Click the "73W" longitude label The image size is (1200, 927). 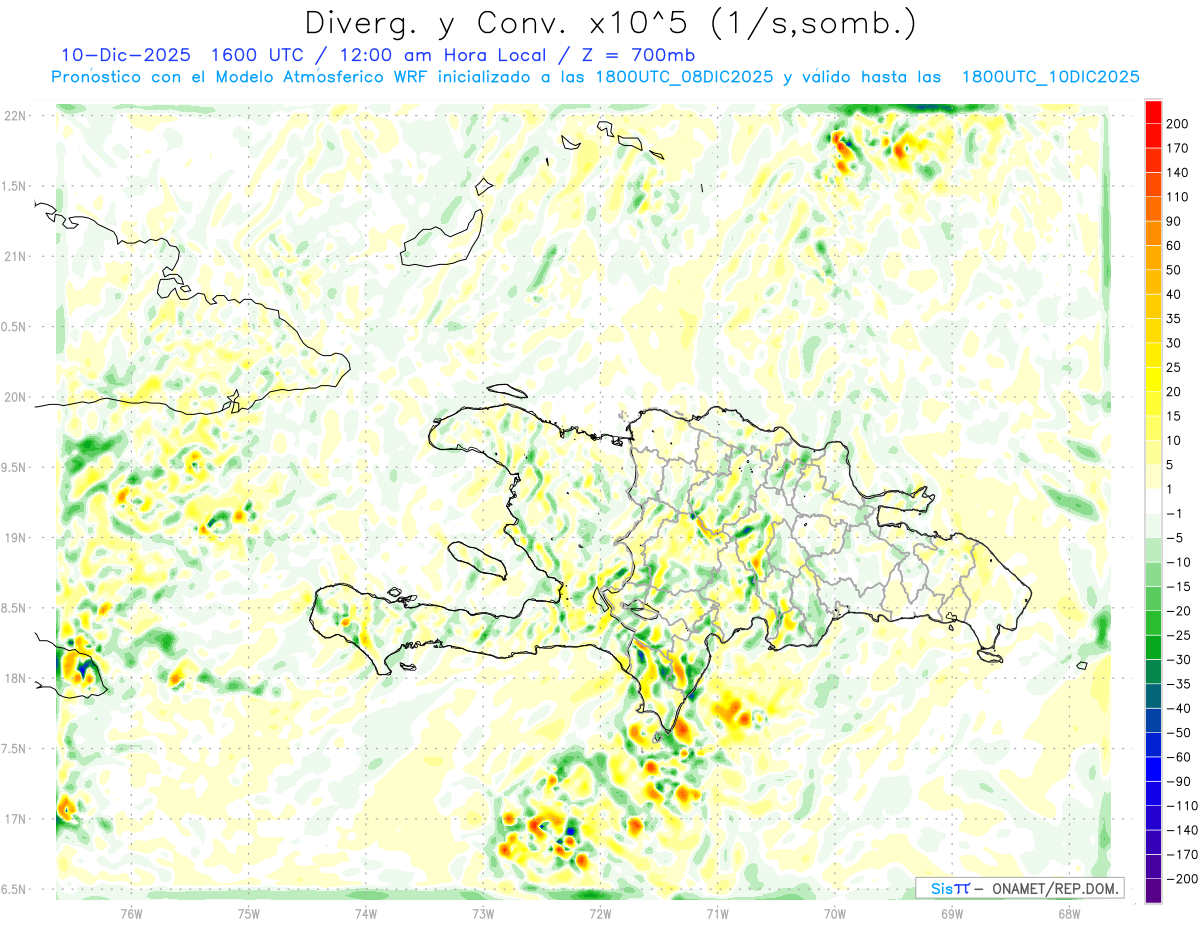point(483,912)
